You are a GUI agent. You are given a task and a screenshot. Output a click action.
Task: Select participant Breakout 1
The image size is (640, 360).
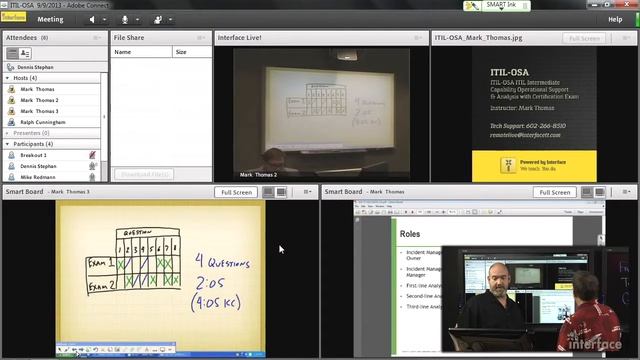tap(52, 155)
